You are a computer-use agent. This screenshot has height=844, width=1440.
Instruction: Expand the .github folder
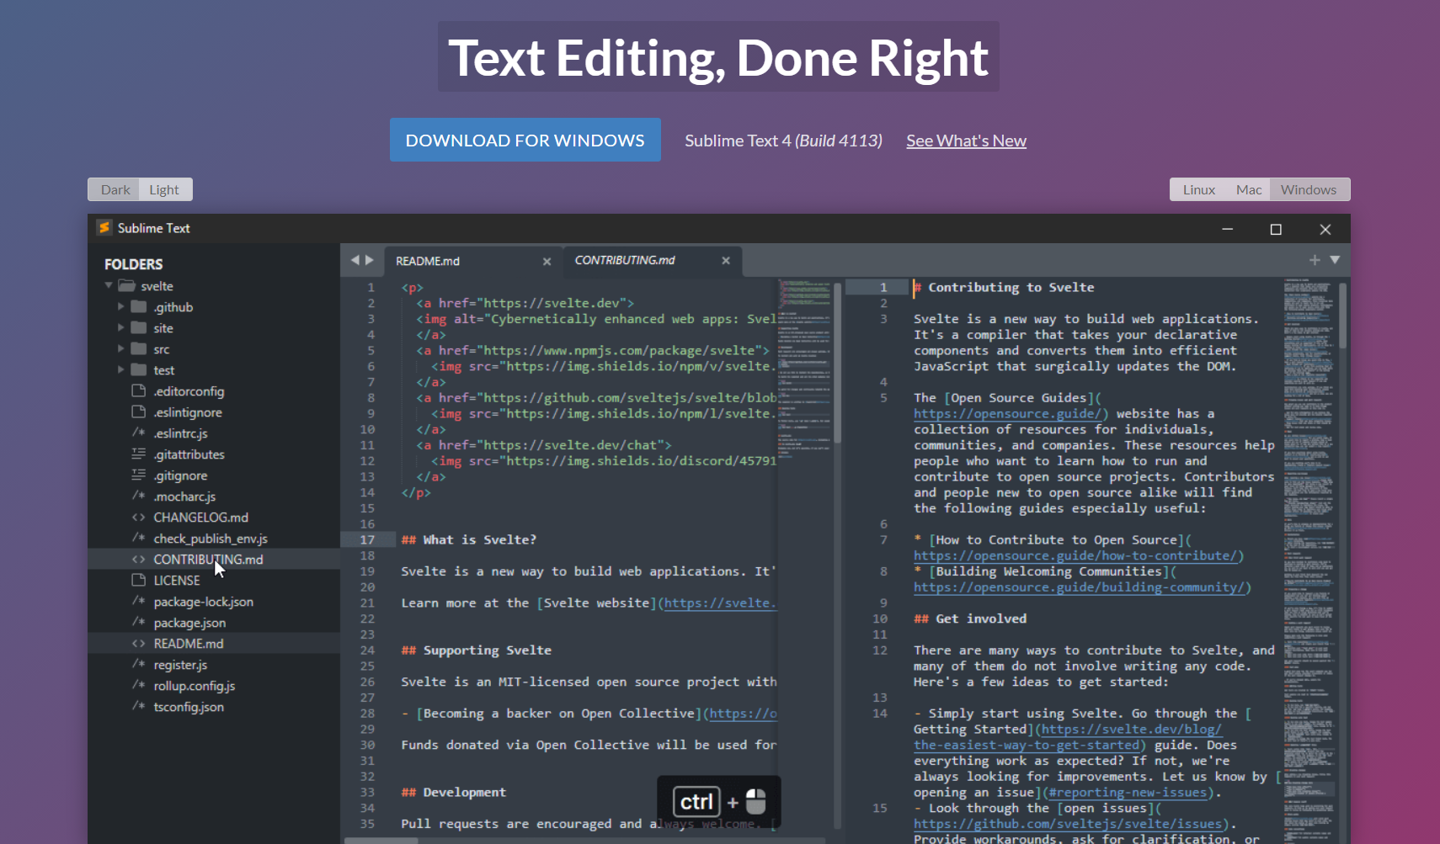point(121,307)
